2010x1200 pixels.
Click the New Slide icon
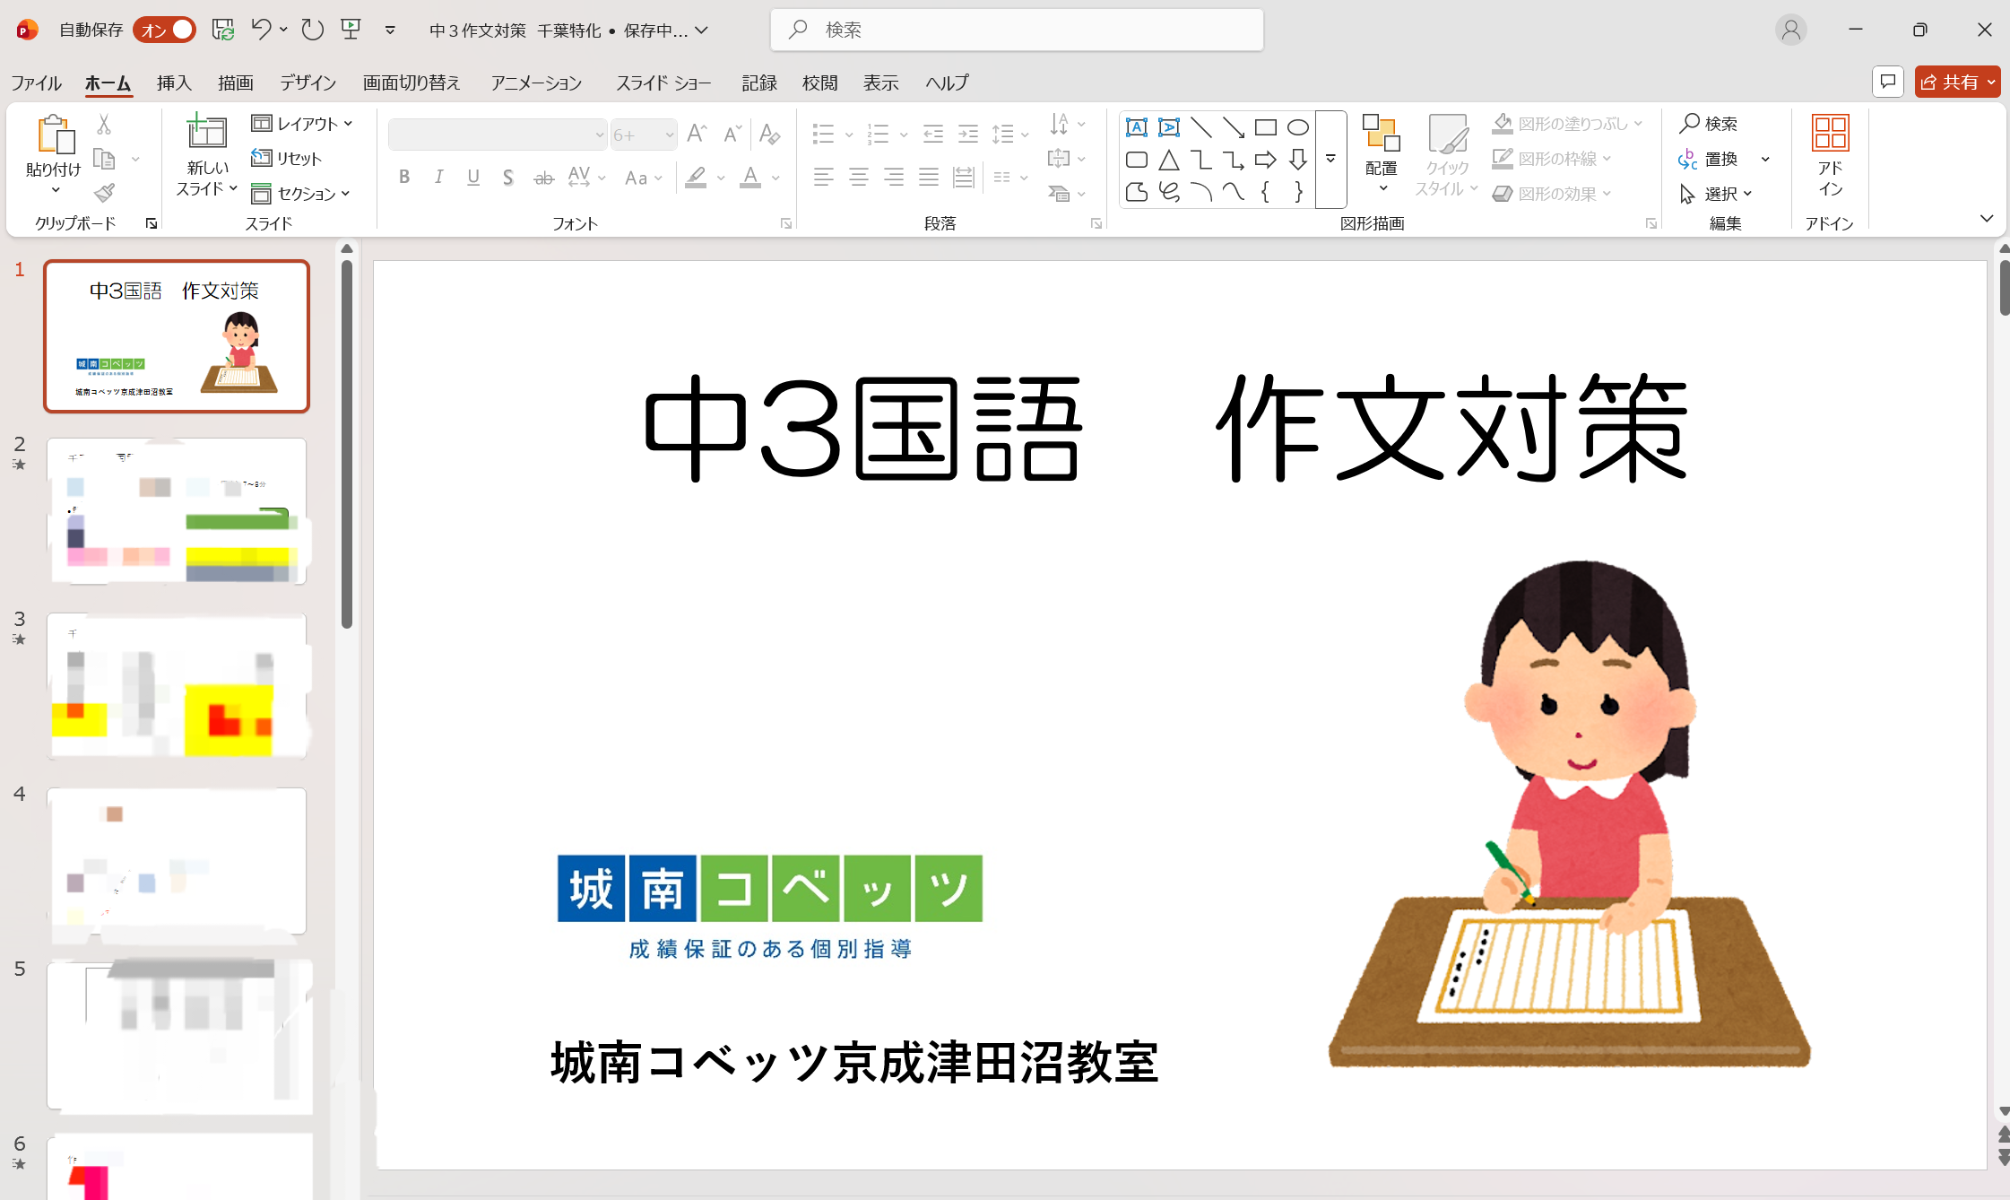(x=207, y=133)
